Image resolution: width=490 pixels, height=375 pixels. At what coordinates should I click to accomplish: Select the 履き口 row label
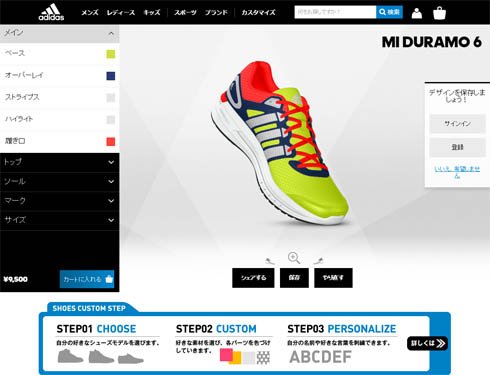pyautogui.click(x=15, y=141)
